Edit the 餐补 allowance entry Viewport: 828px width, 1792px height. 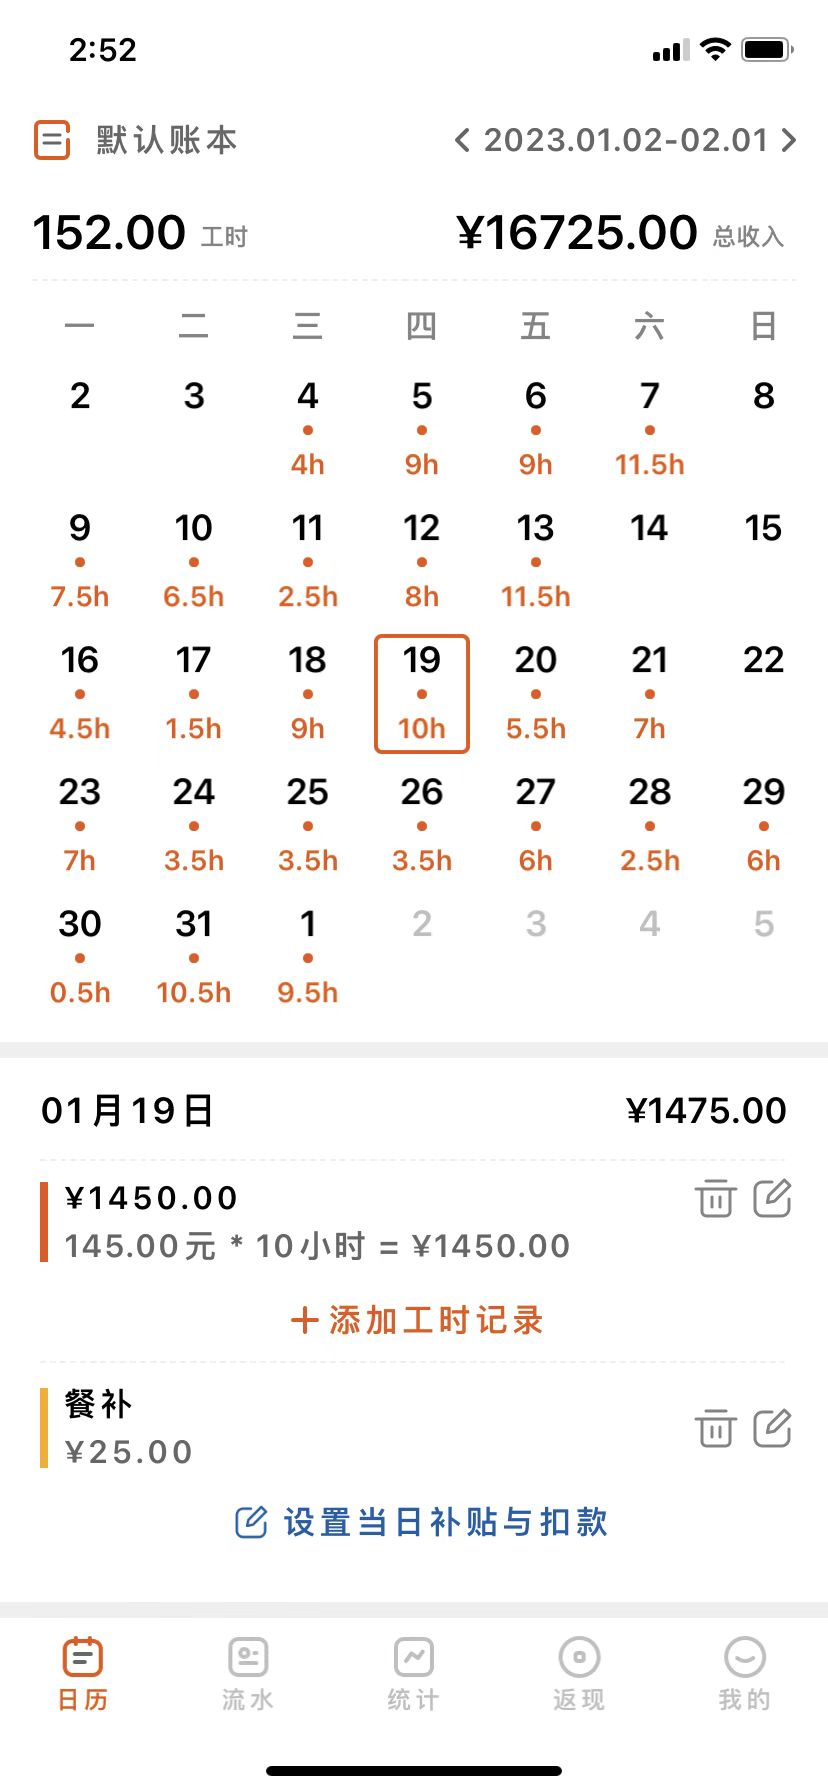point(772,1428)
